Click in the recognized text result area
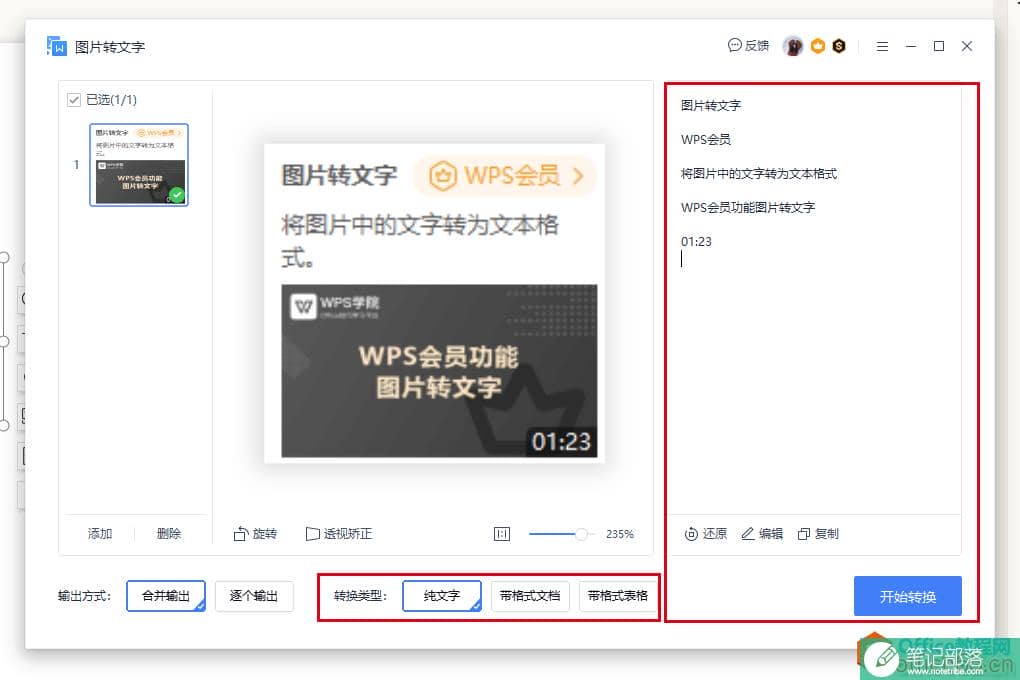Screen dimensions: 1020x680 point(814,299)
